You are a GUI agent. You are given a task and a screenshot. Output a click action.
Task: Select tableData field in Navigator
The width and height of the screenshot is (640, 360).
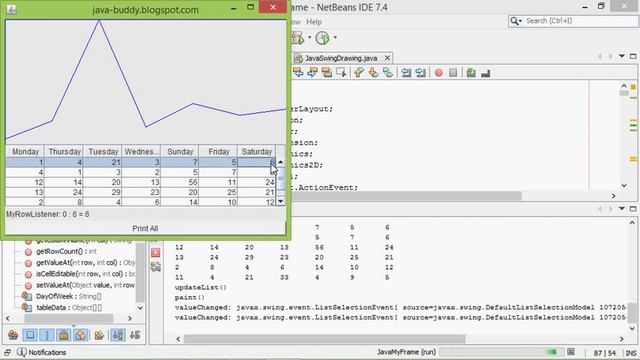coord(63,307)
